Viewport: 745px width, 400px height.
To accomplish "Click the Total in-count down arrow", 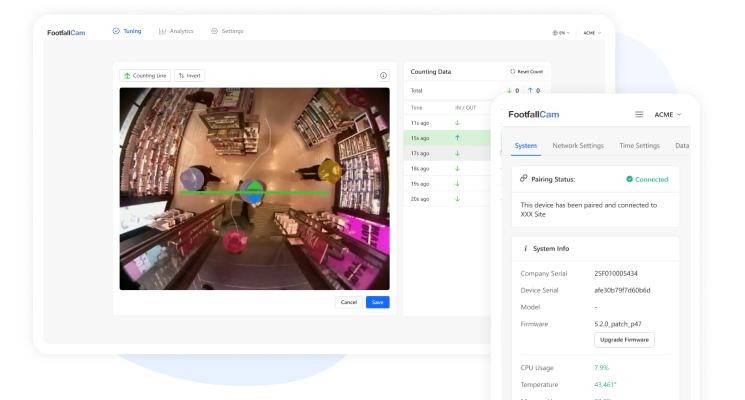I will (509, 90).
